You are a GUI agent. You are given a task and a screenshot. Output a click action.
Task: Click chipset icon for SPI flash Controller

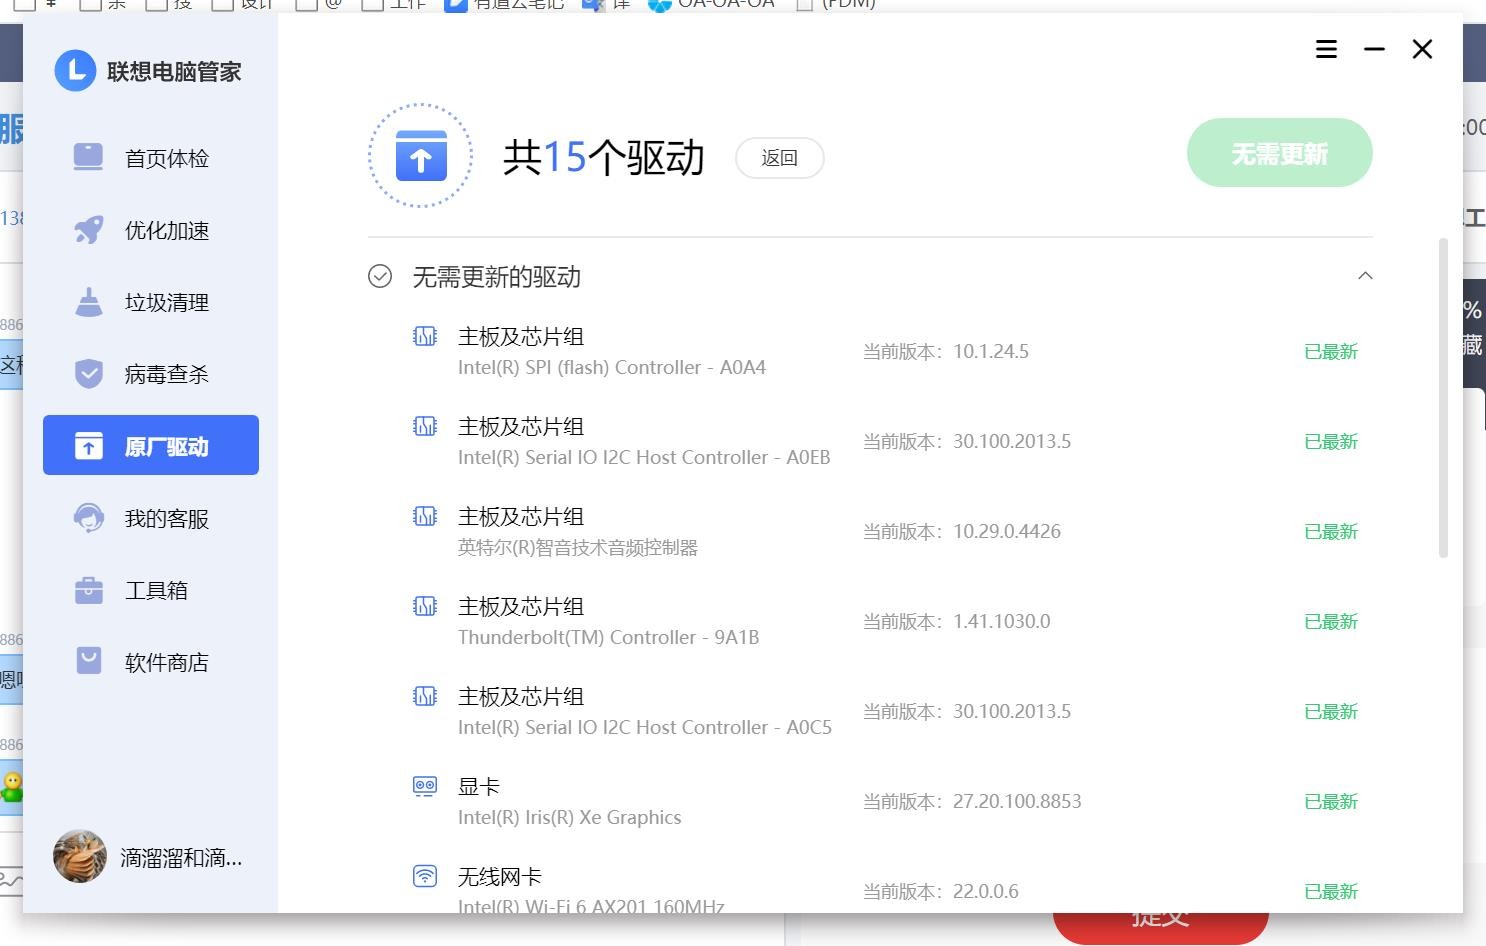[x=425, y=336]
